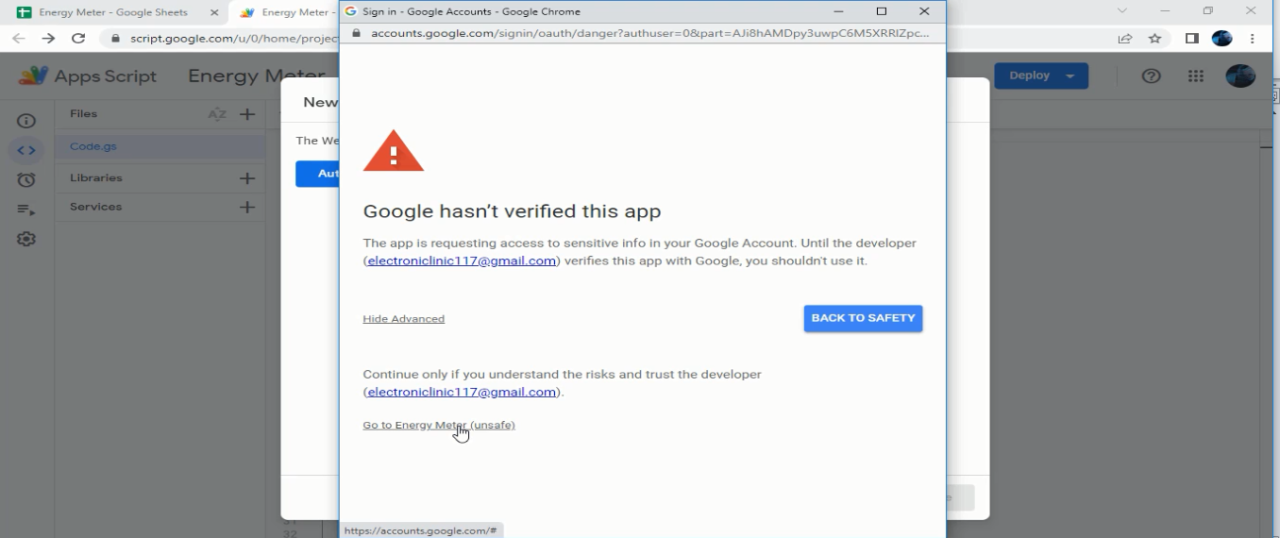This screenshot has height=538, width=1280.
Task: Click the Hide Advanced link
Action: tap(403, 319)
